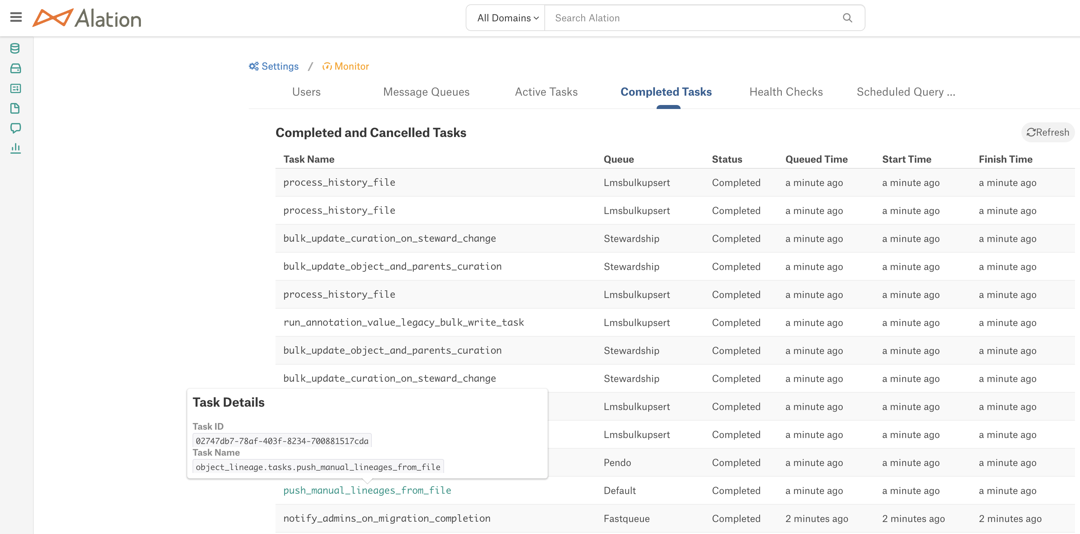Switch to the Users tab
1080x534 pixels.
click(x=307, y=92)
